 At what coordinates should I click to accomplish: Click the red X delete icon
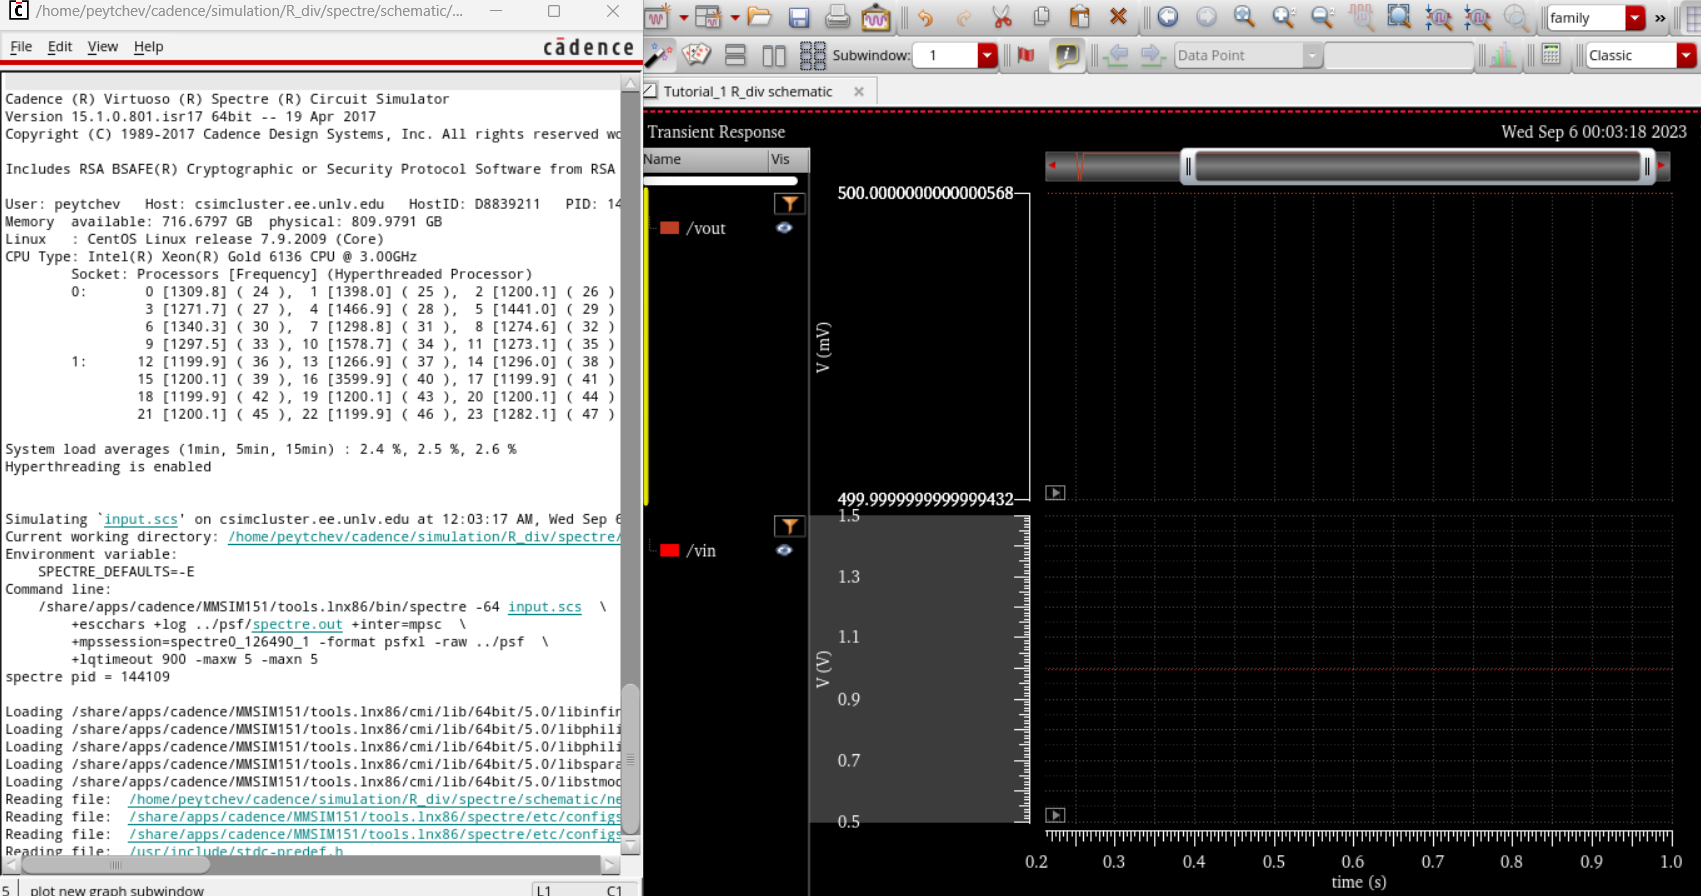(x=1118, y=18)
